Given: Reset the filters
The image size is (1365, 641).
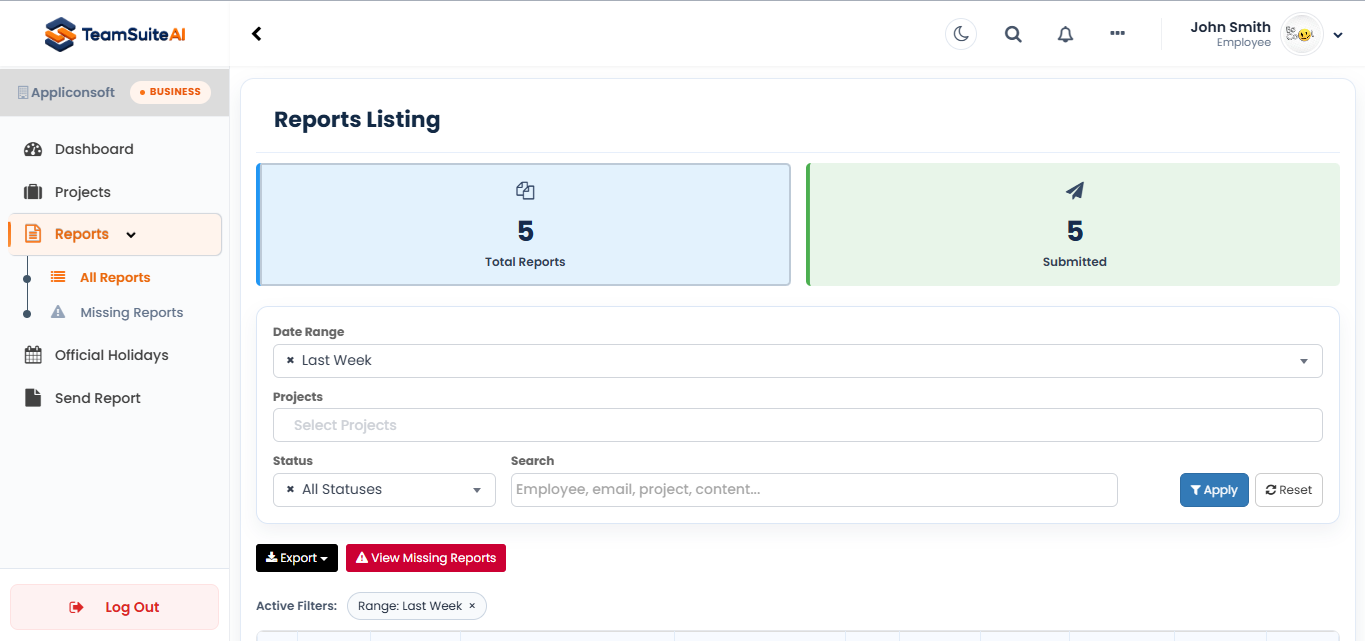Looking at the screenshot, I should (1289, 490).
